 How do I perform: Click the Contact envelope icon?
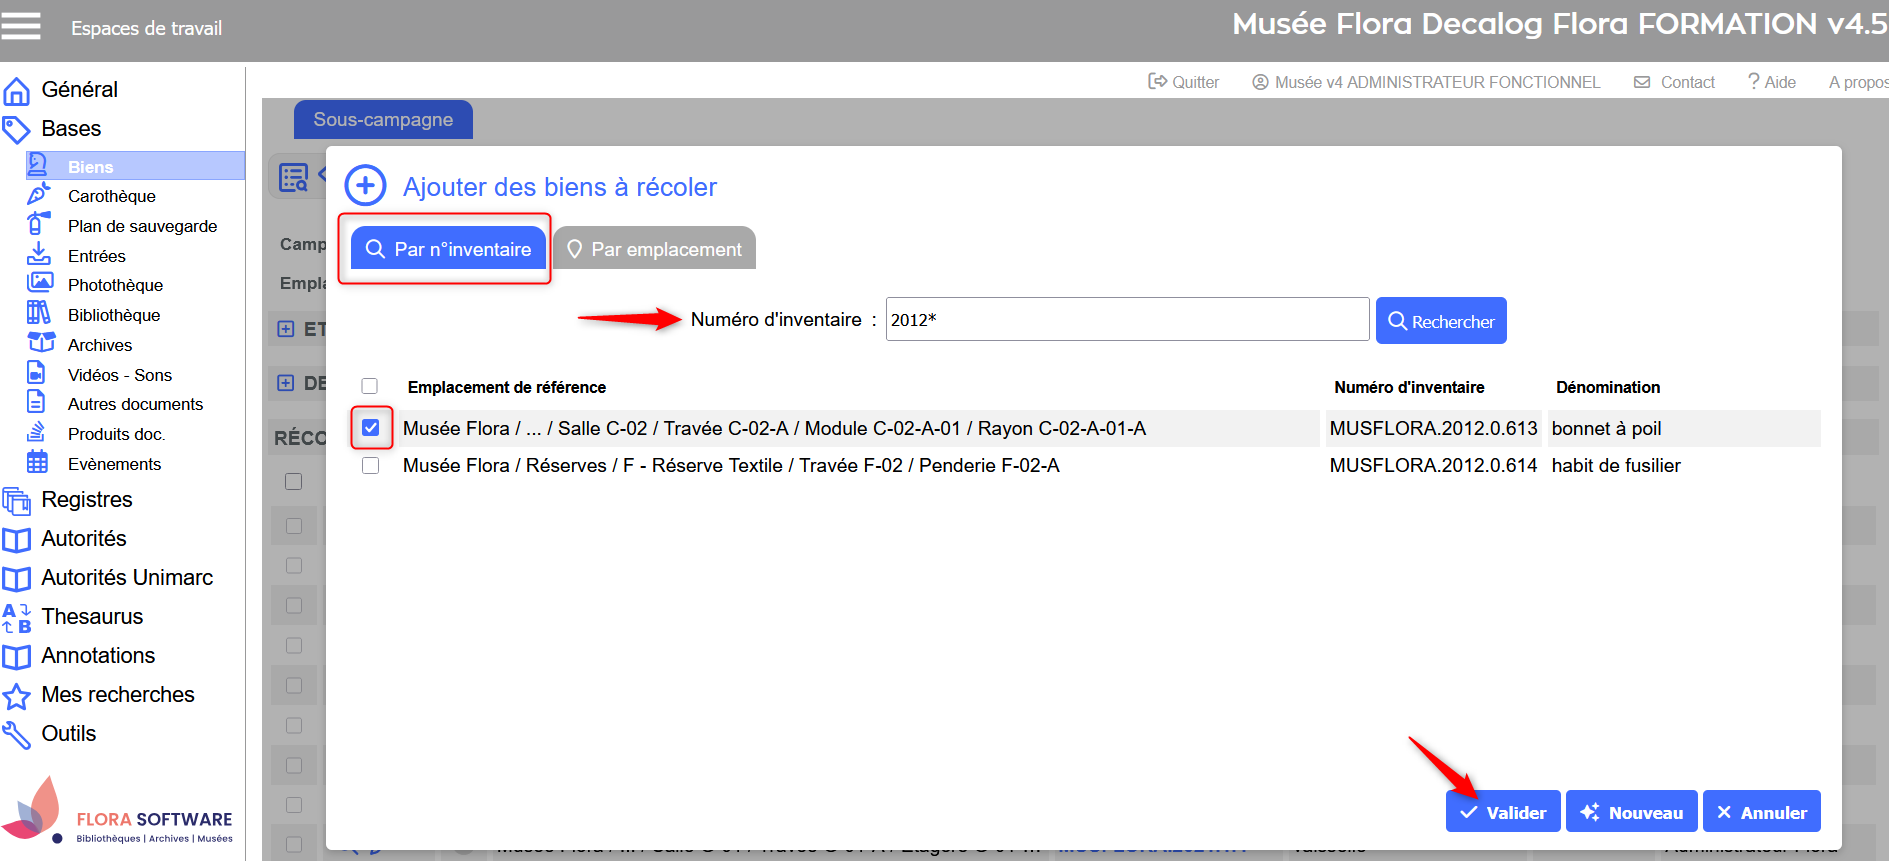tap(1642, 82)
